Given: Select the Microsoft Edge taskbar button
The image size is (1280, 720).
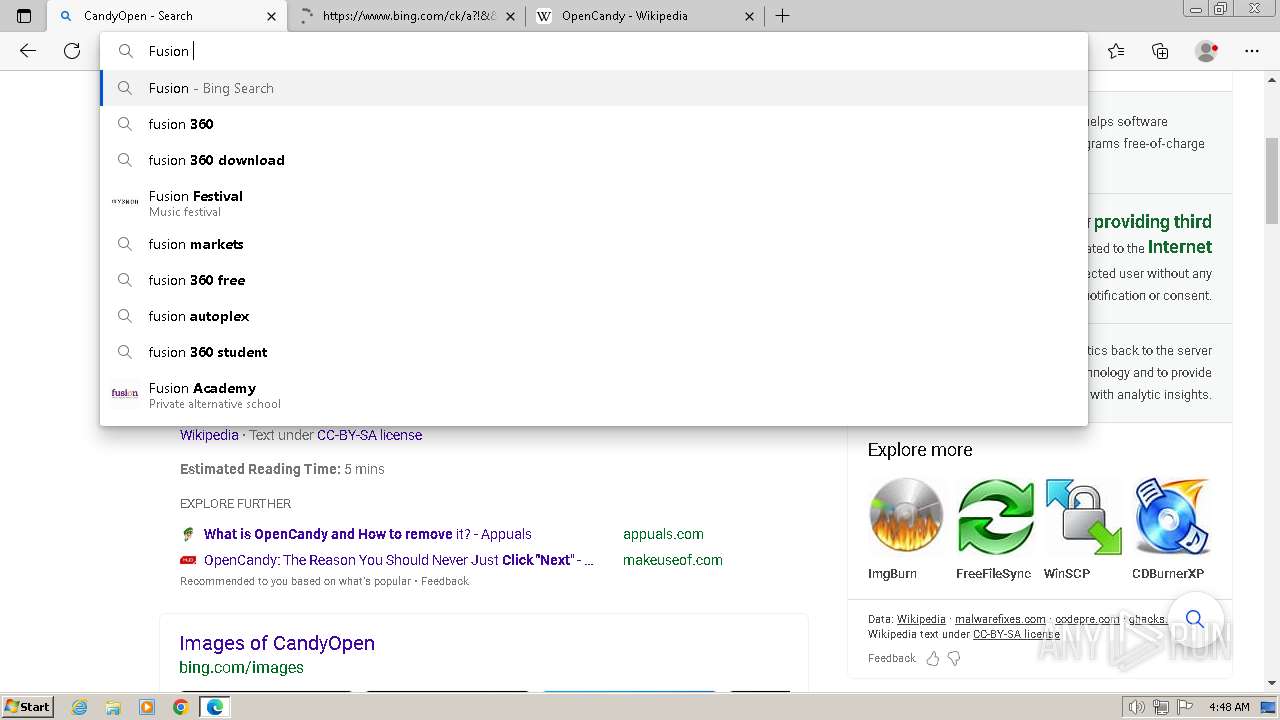Looking at the screenshot, I should [x=215, y=707].
